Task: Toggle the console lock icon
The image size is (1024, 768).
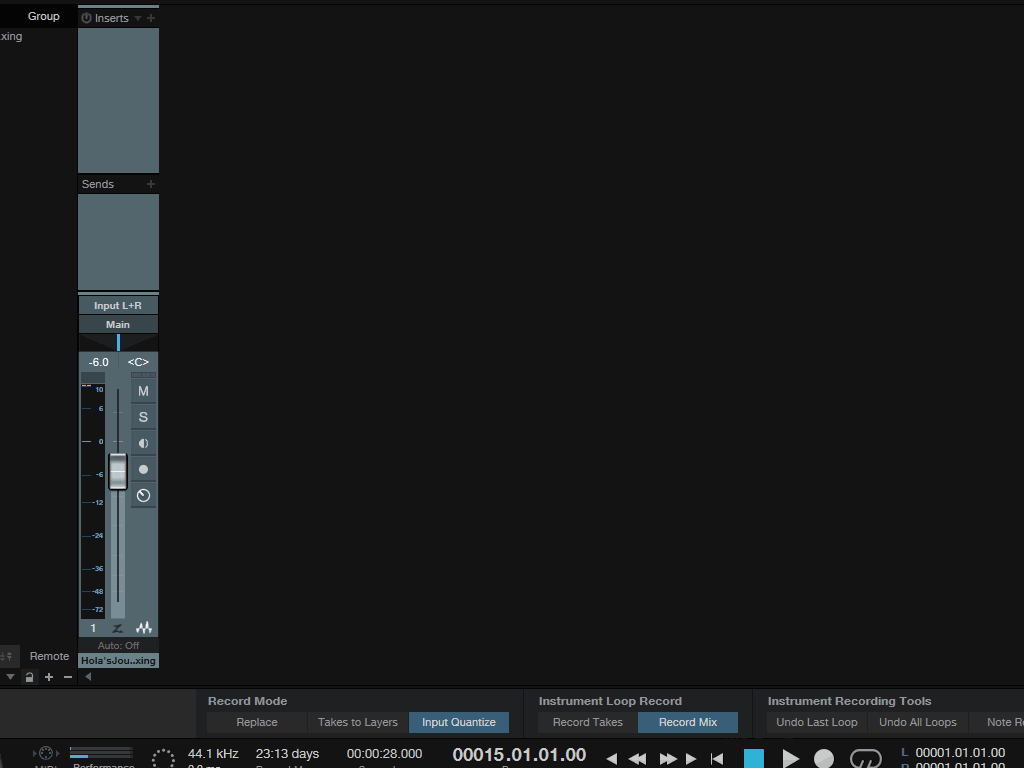Action: pos(29,677)
